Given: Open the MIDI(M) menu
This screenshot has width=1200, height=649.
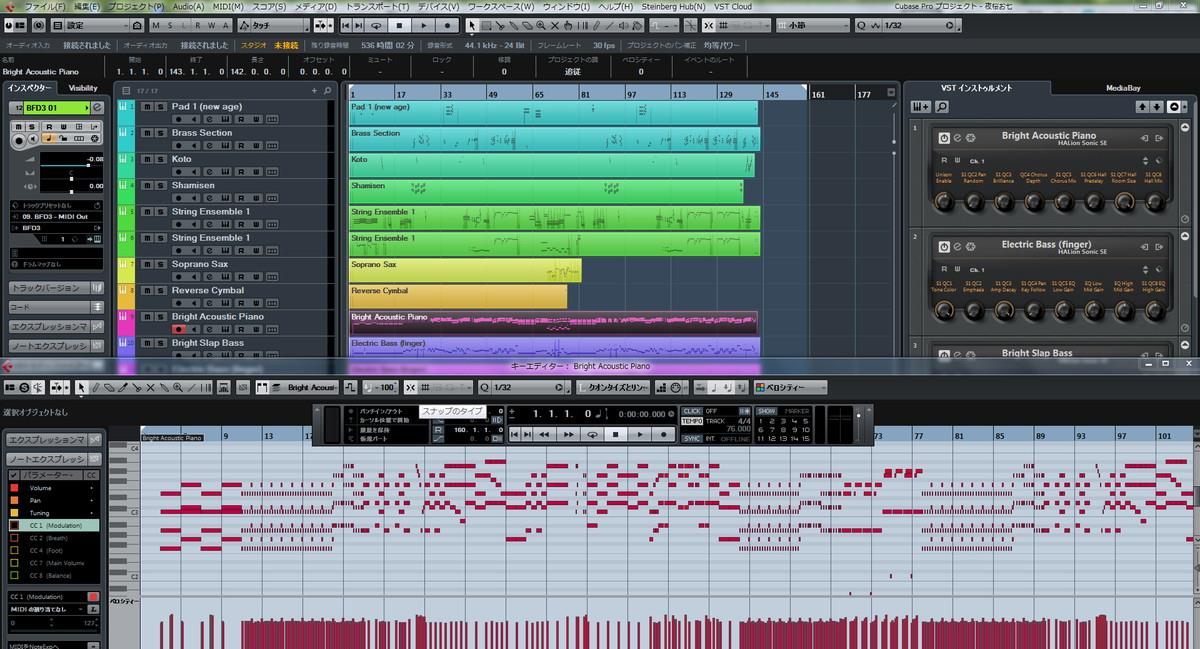Looking at the screenshot, I should [x=228, y=7].
